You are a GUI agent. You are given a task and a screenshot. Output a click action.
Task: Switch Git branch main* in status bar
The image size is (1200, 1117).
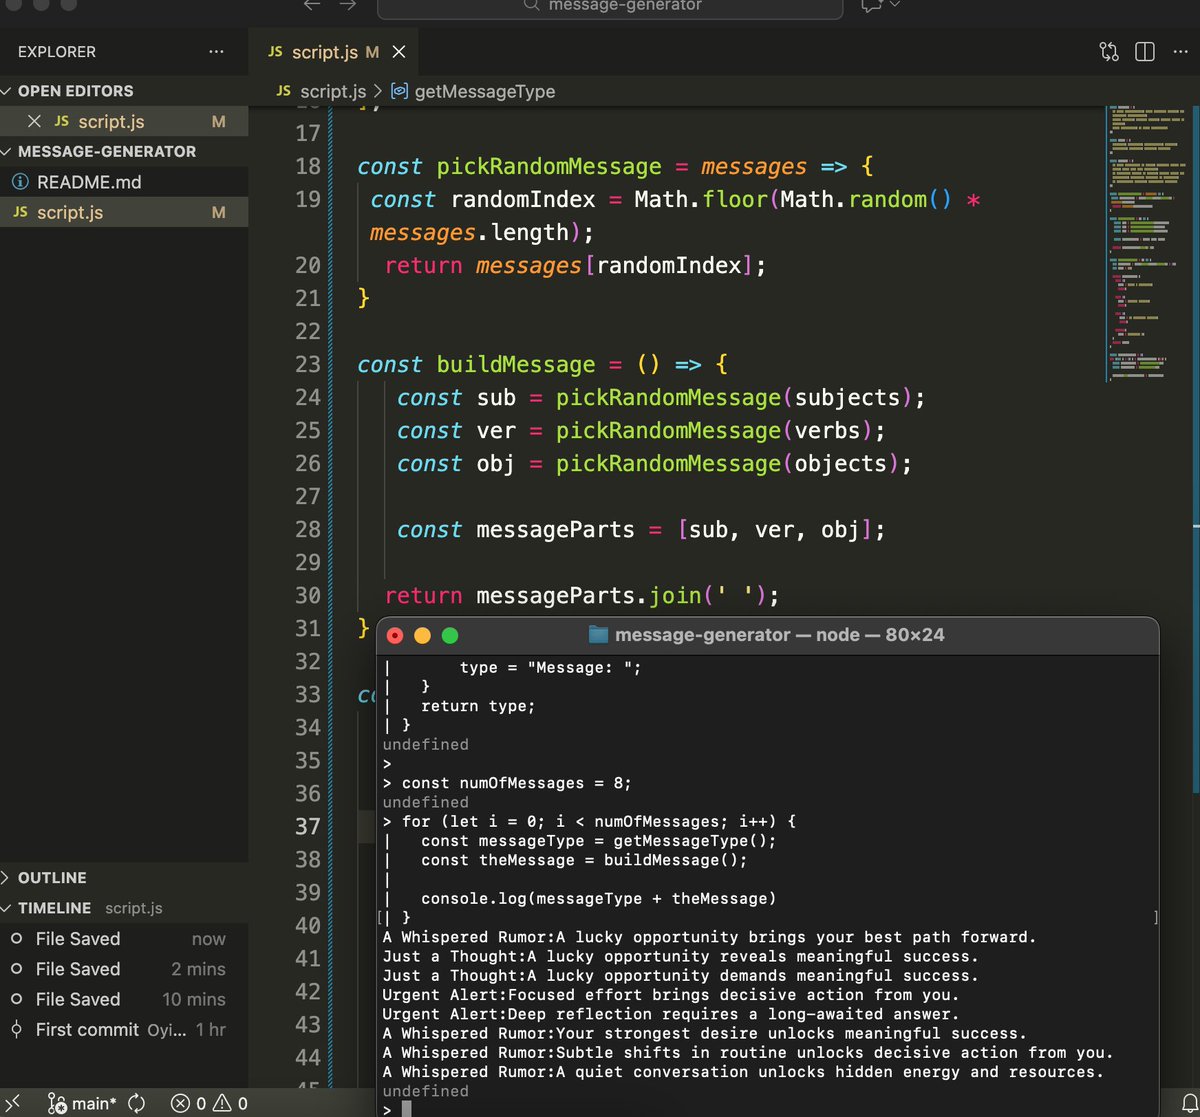[82, 1103]
